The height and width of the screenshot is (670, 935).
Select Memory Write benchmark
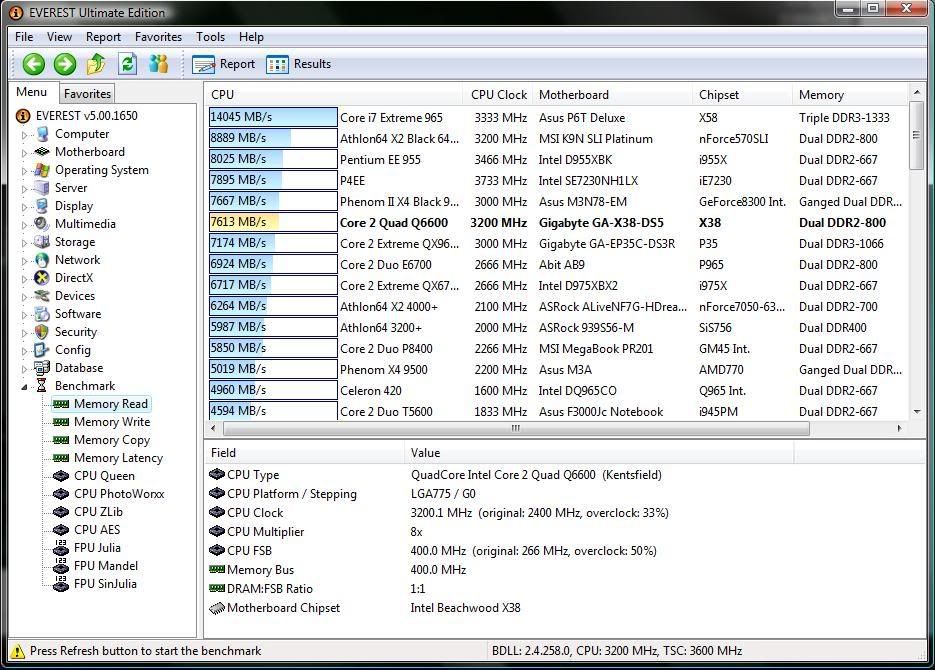tap(112, 422)
